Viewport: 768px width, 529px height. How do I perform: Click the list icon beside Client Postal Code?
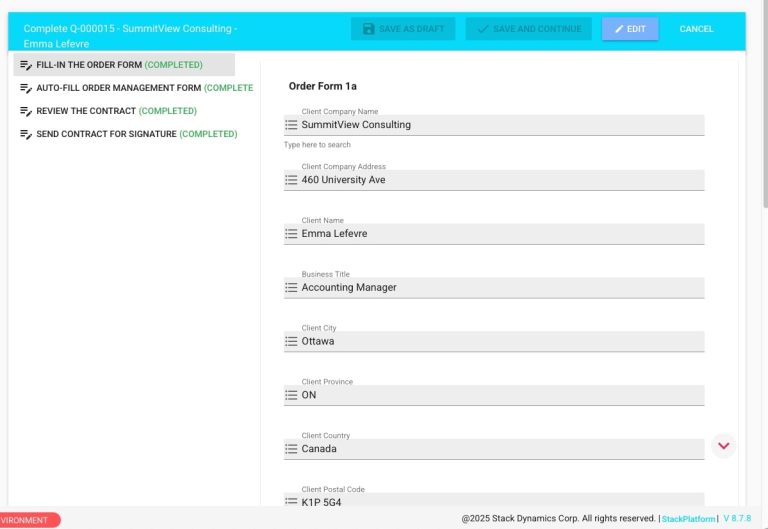pos(291,501)
